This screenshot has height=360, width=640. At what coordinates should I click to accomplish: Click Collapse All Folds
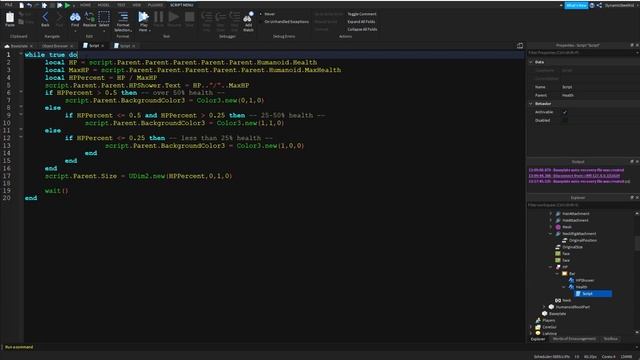(362, 29)
